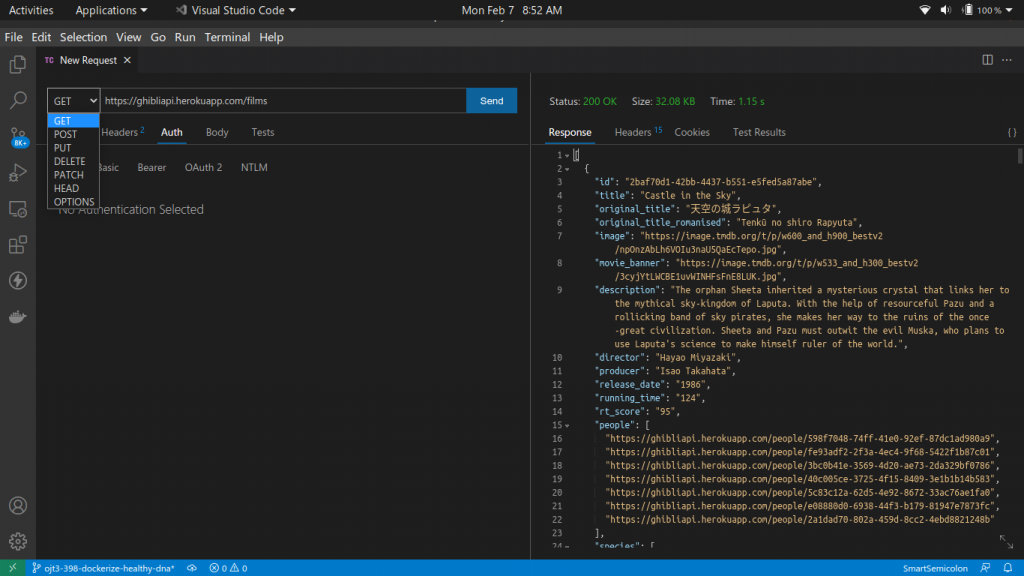Open Remote Explorer view icon

point(18,209)
